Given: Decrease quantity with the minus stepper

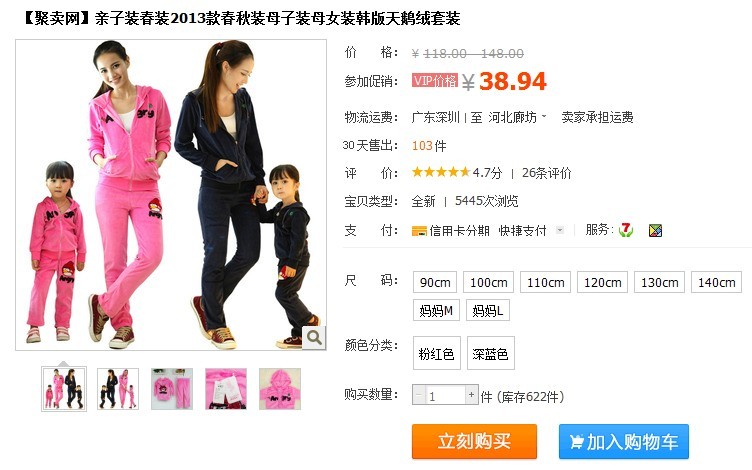Looking at the screenshot, I should pos(419,395).
